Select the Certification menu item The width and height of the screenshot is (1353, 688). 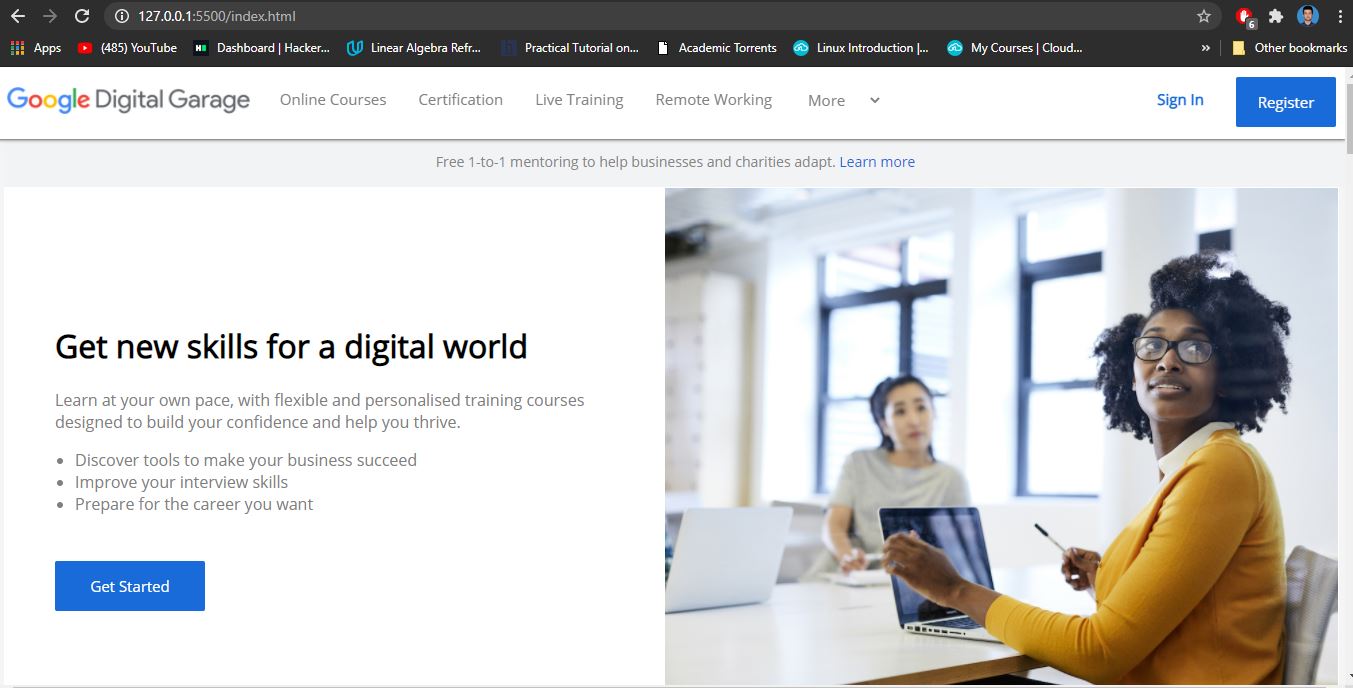(x=460, y=100)
